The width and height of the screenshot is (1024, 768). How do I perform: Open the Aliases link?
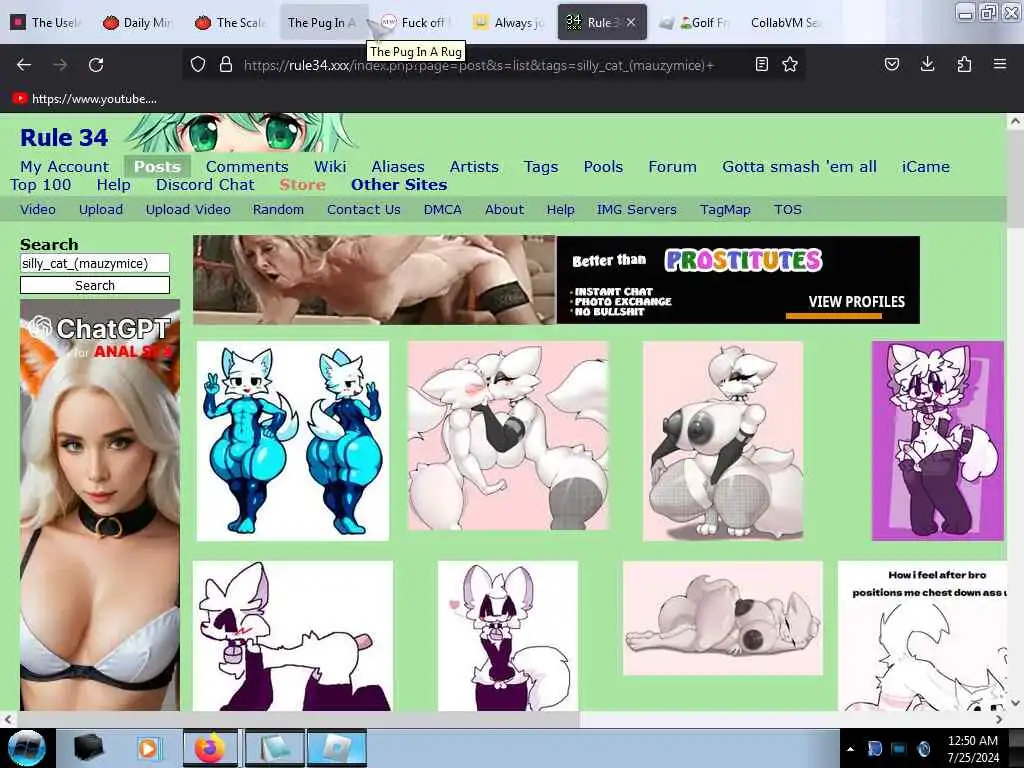click(x=398, y=167)
